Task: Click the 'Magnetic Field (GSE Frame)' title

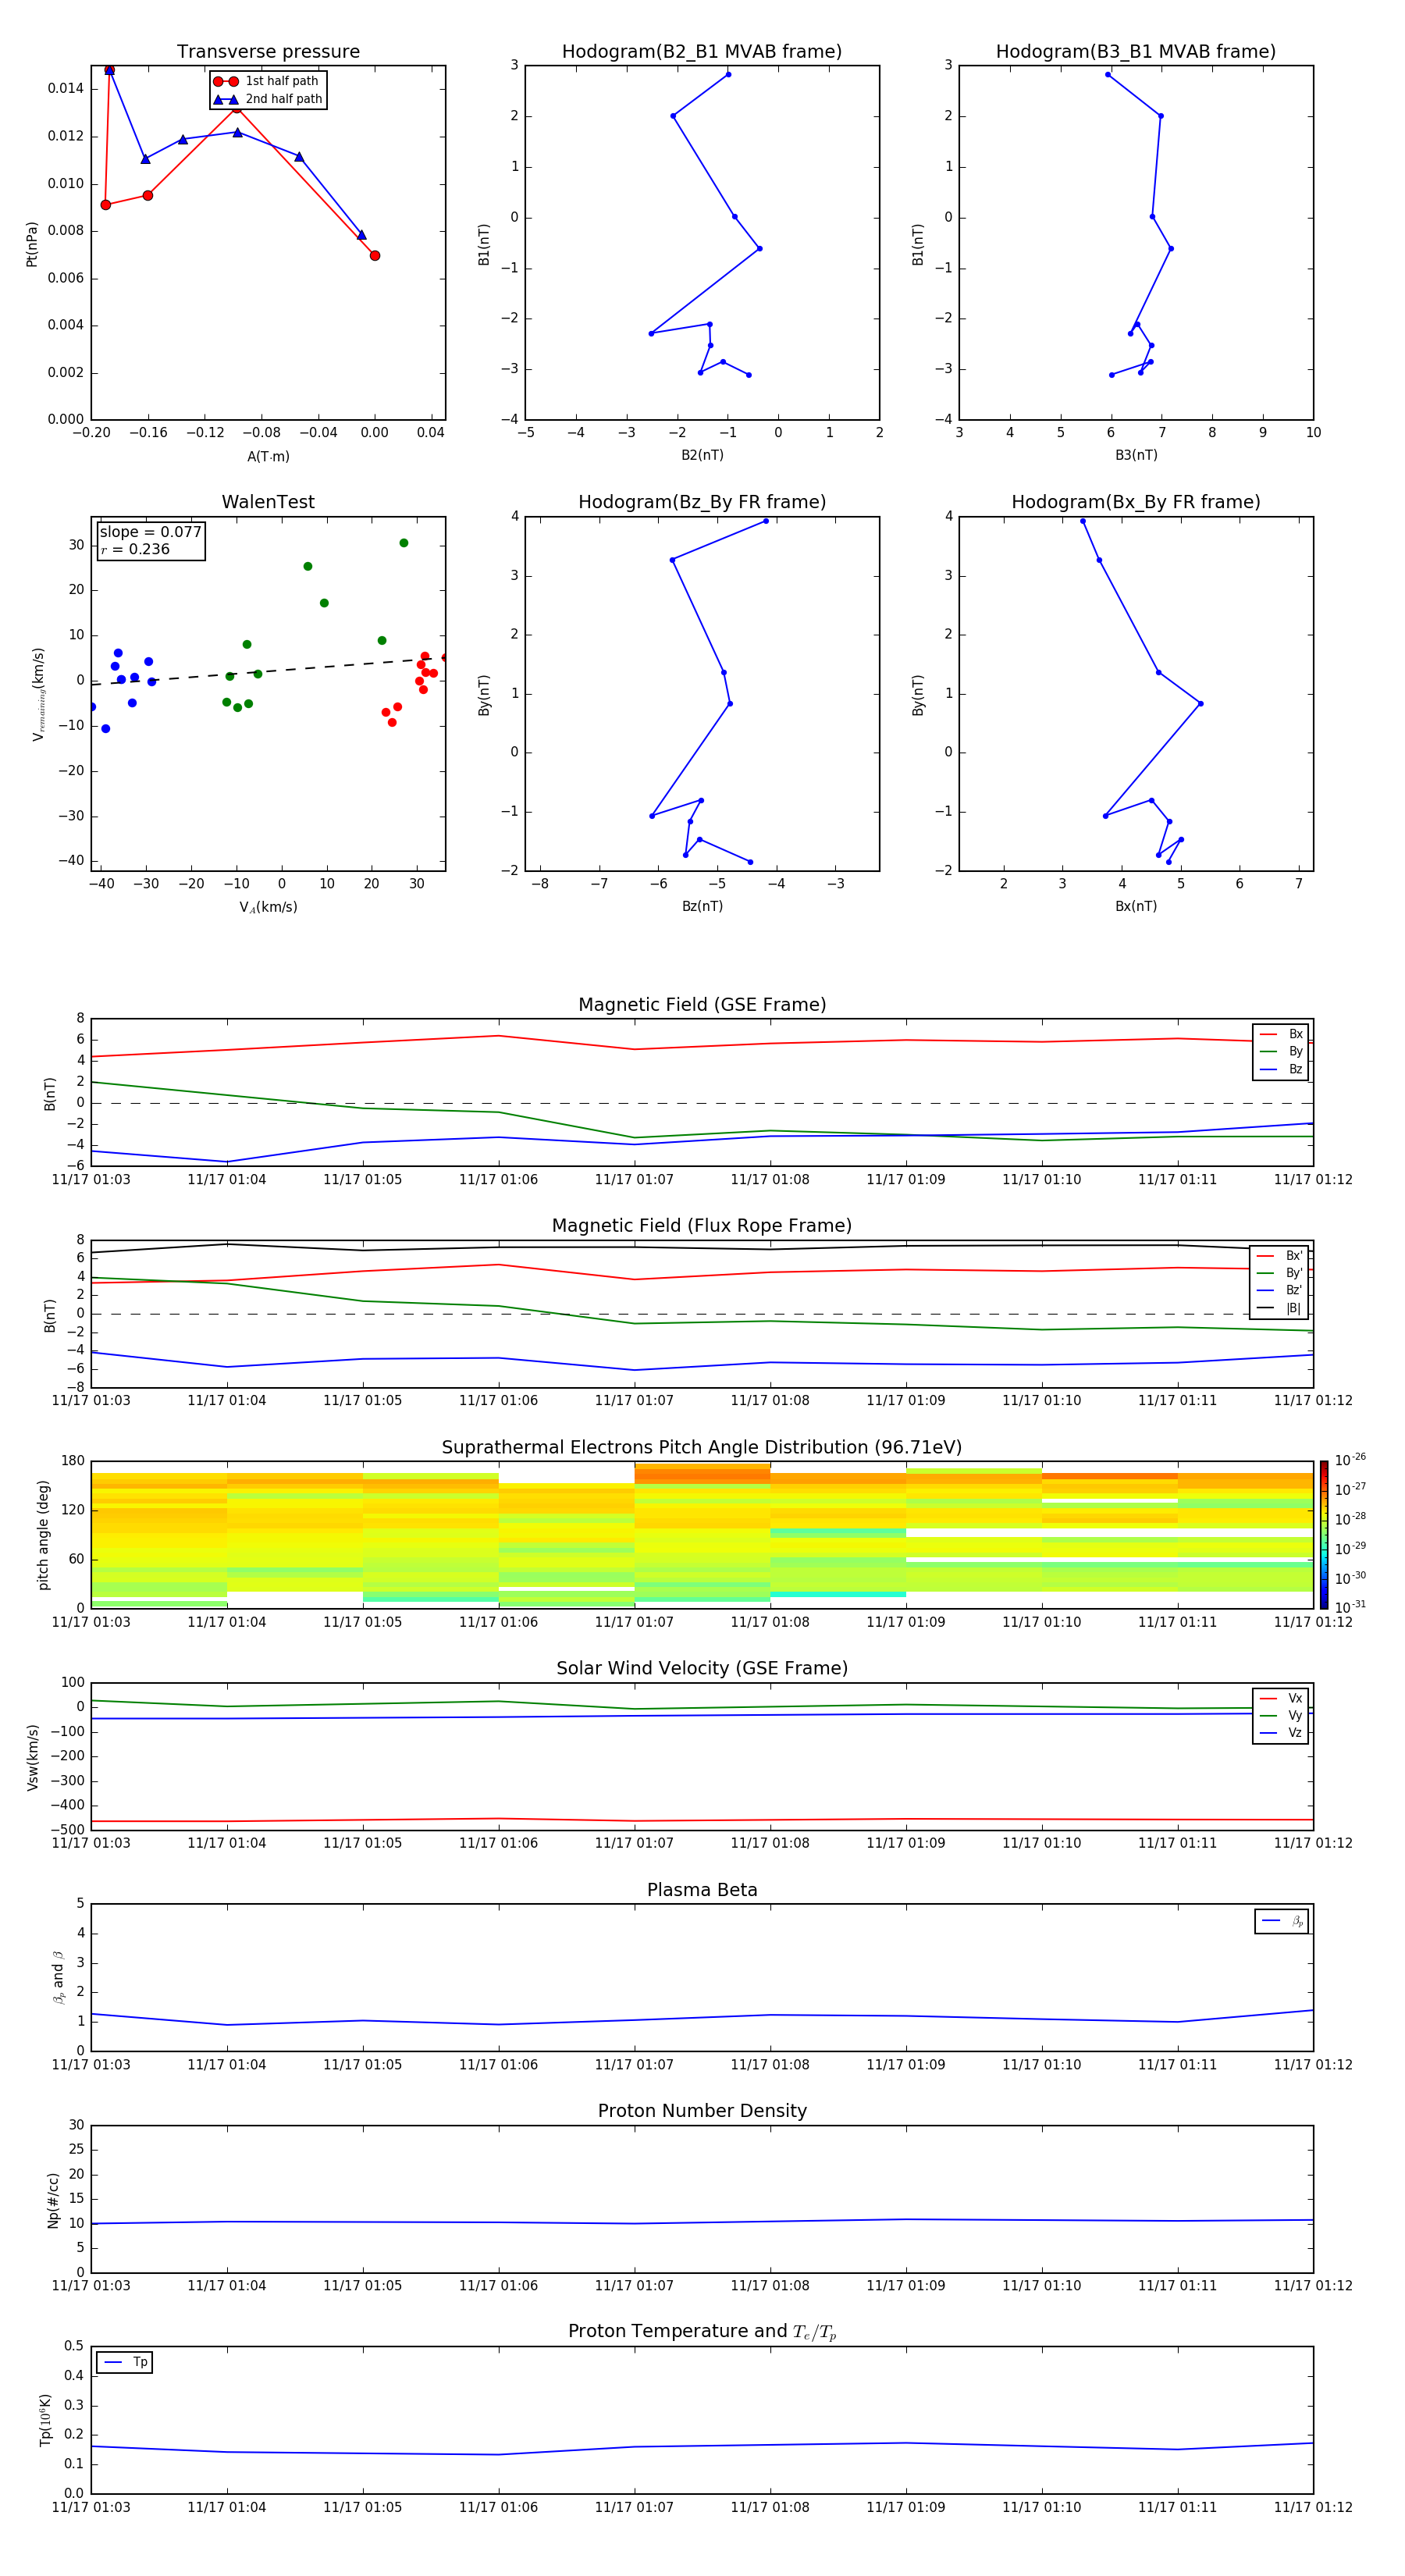Action: click(702, 1005)
